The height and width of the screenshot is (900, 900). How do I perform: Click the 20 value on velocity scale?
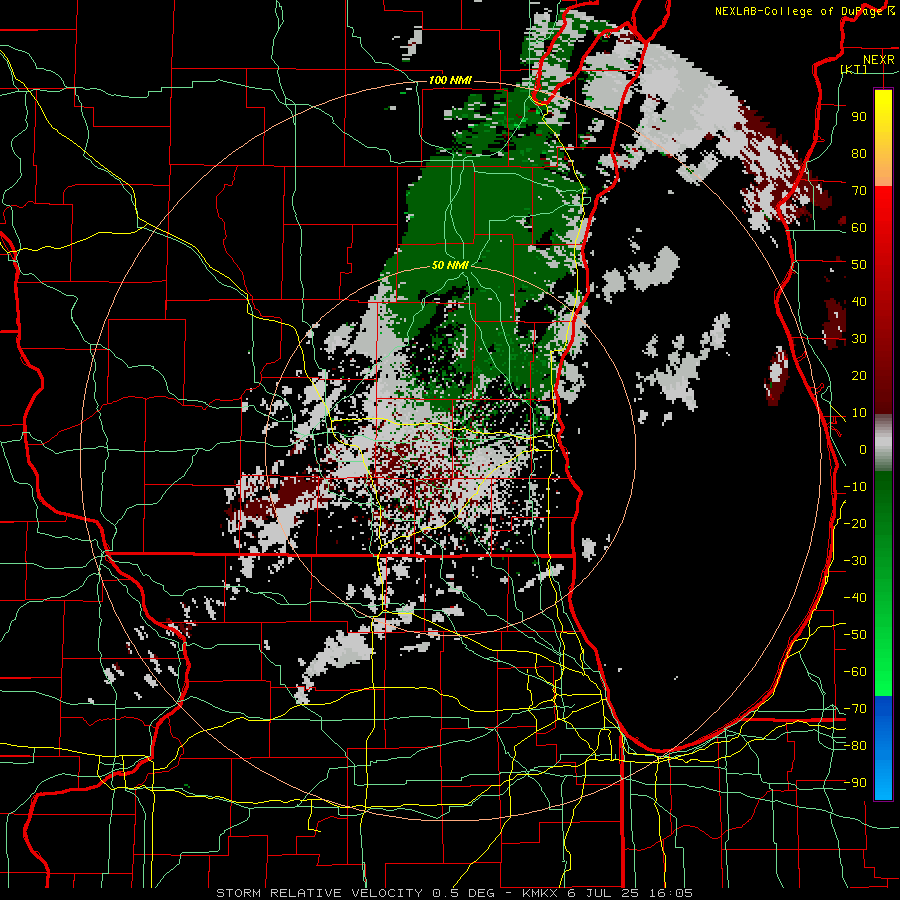(x=859, y=375)
